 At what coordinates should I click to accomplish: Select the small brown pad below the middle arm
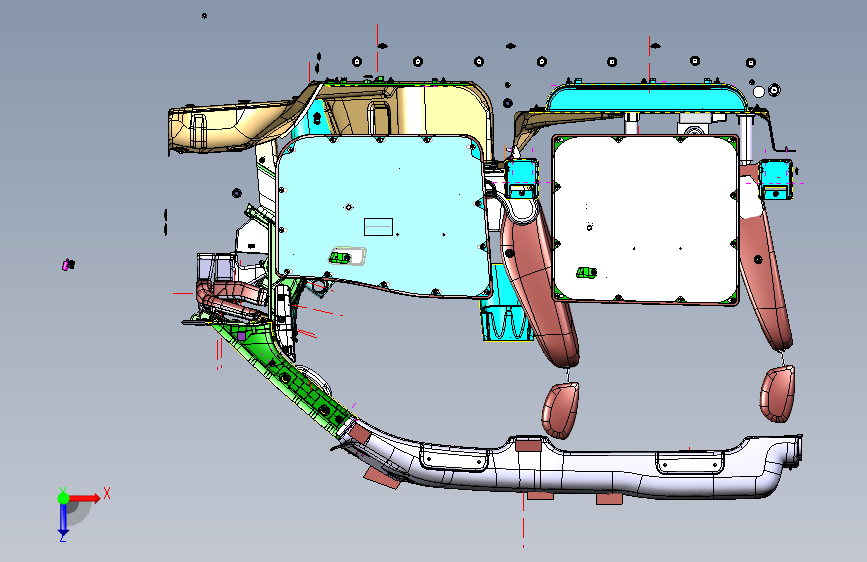(561, 409)
